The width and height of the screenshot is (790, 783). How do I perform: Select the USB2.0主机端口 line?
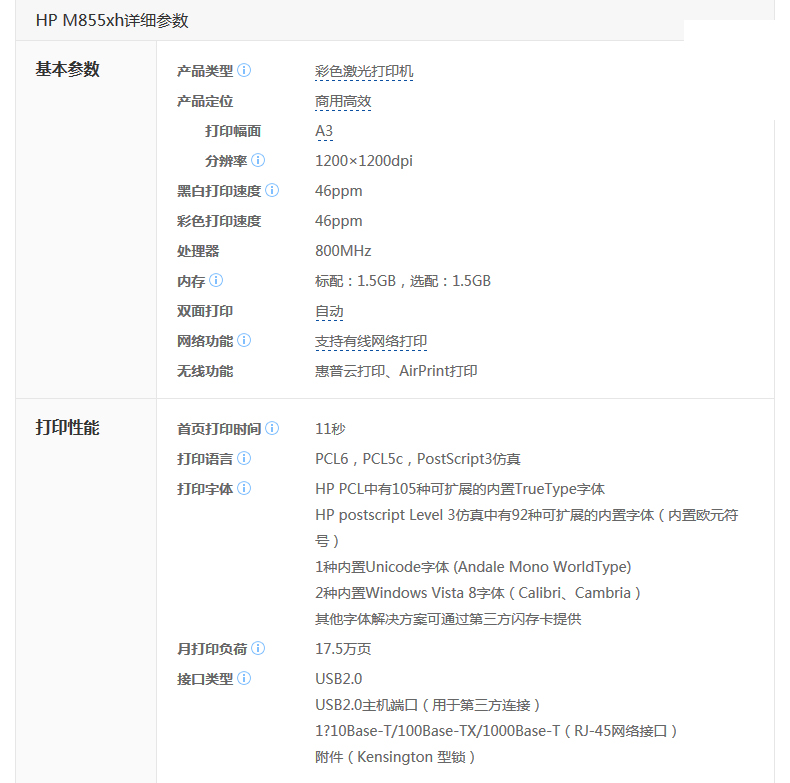point(427,705)
